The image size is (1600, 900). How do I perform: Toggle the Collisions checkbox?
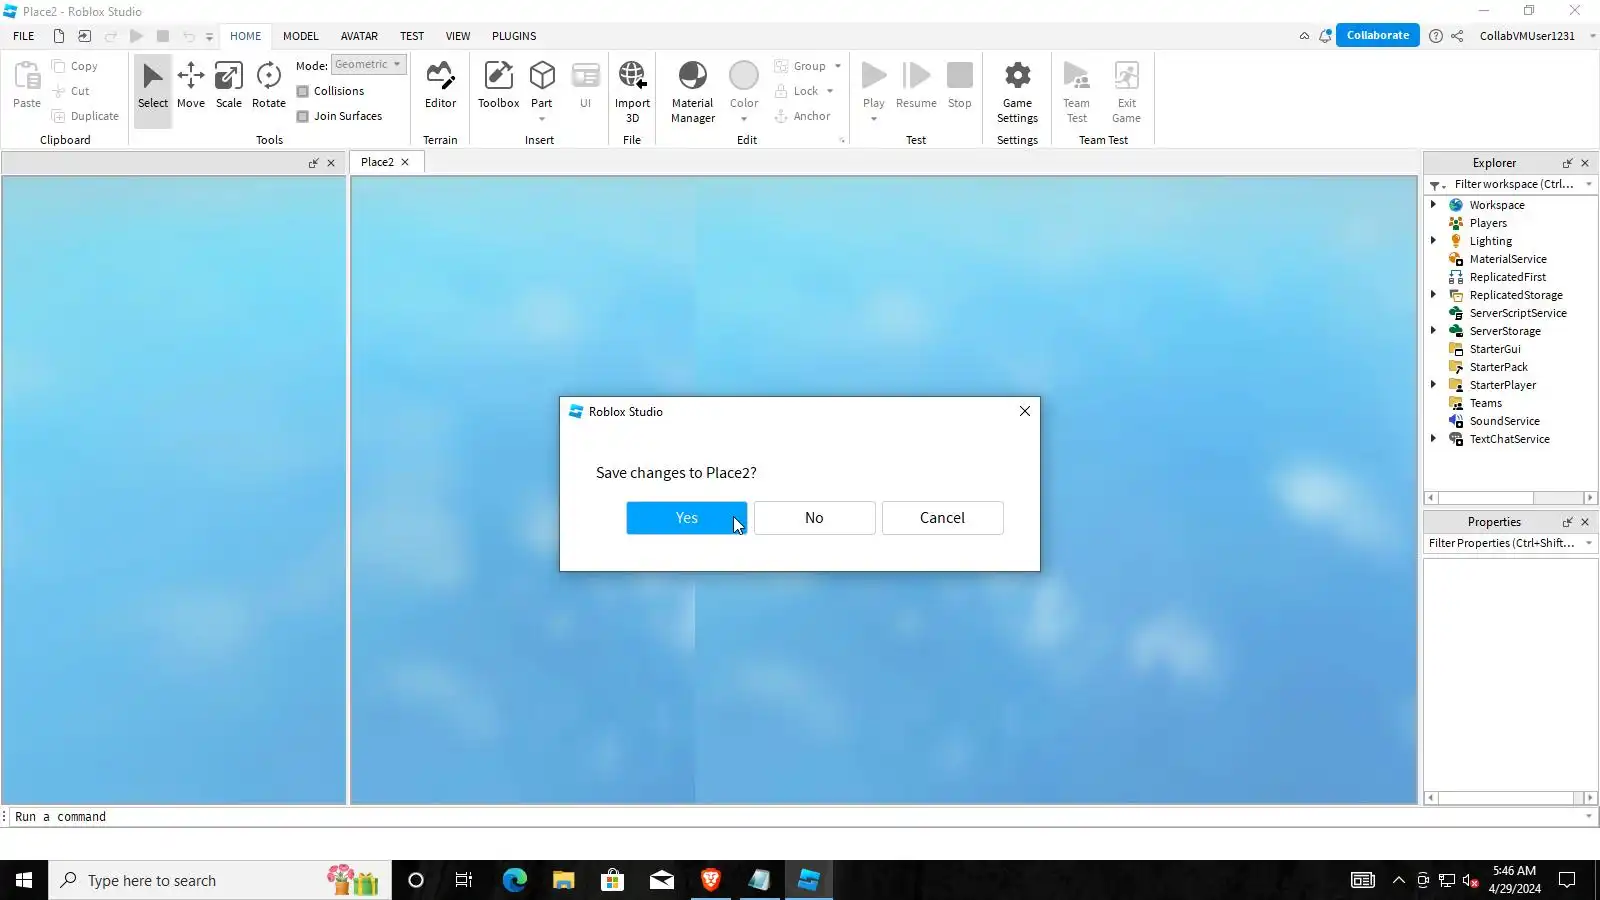click(x=303, y=91)
